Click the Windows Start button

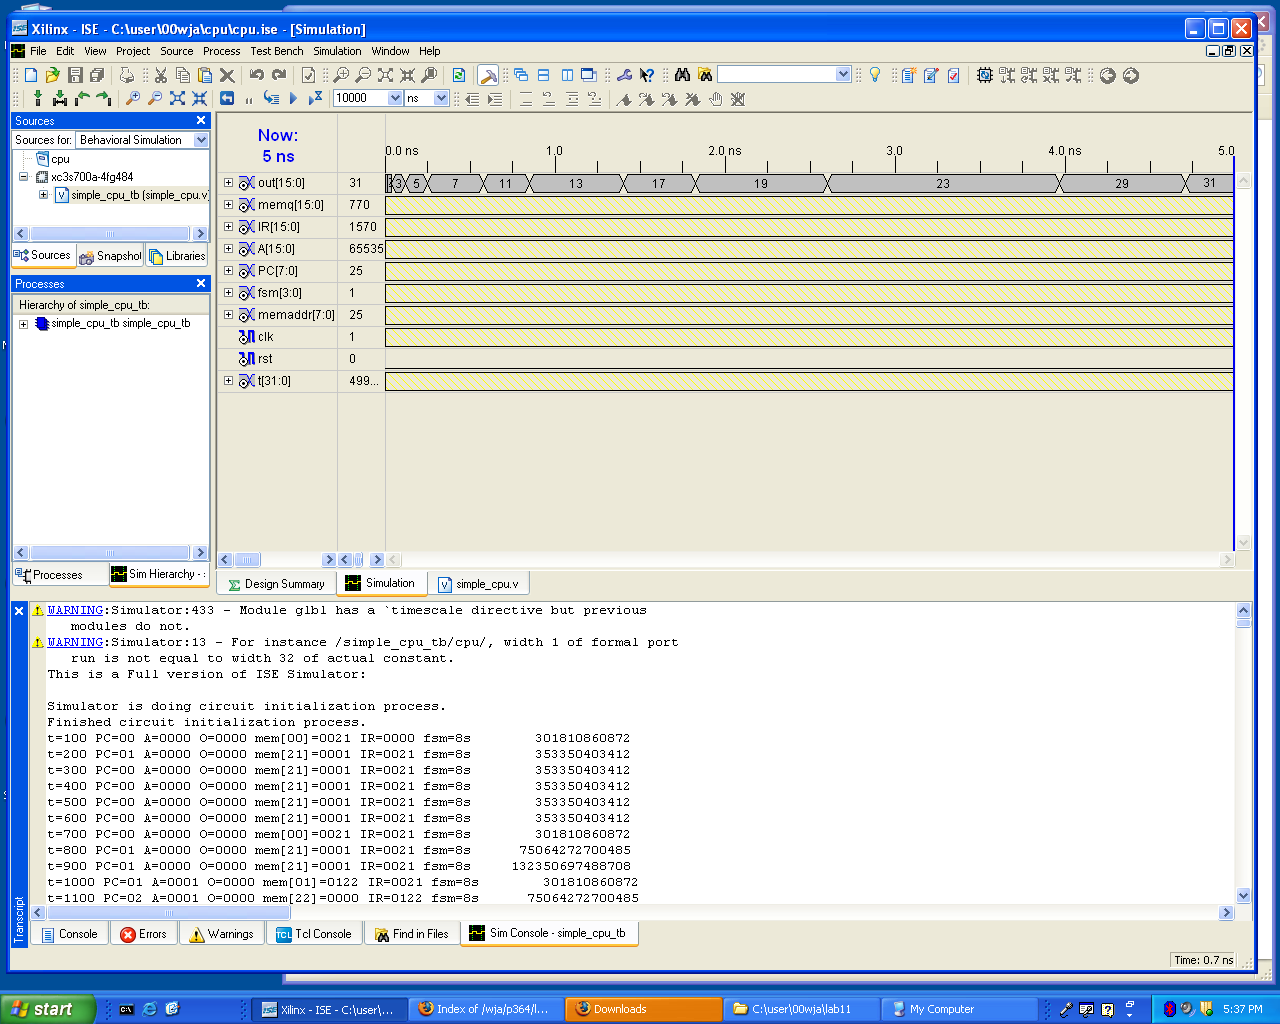48,1009
